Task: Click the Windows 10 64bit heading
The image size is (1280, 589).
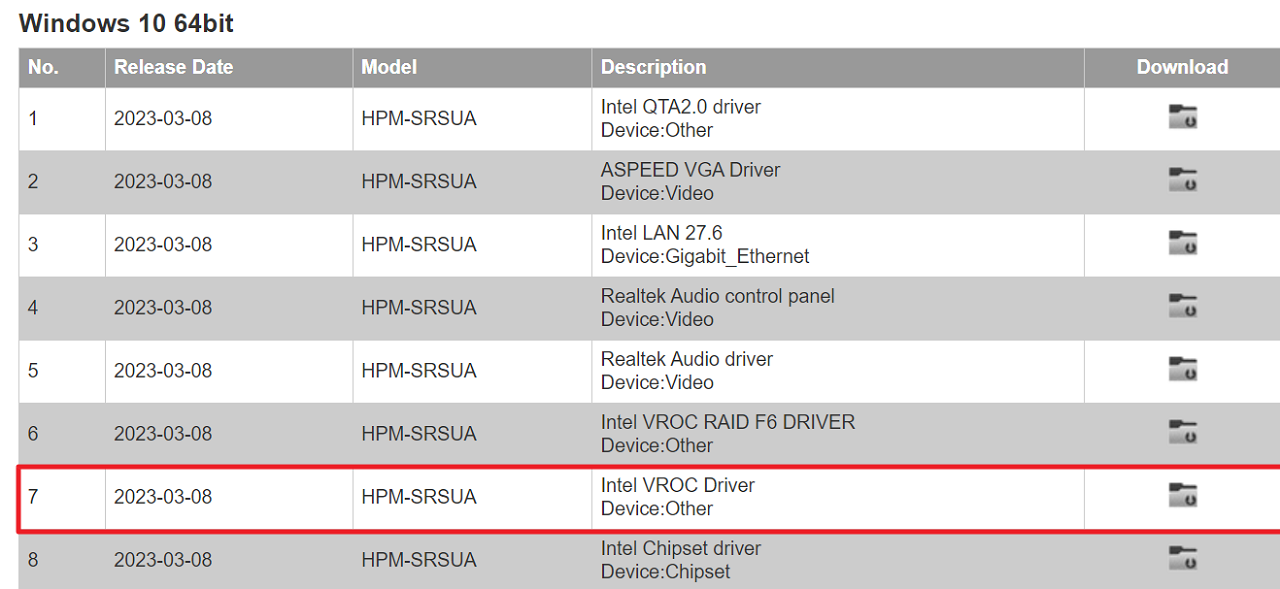Action: (x=126, y=23)
